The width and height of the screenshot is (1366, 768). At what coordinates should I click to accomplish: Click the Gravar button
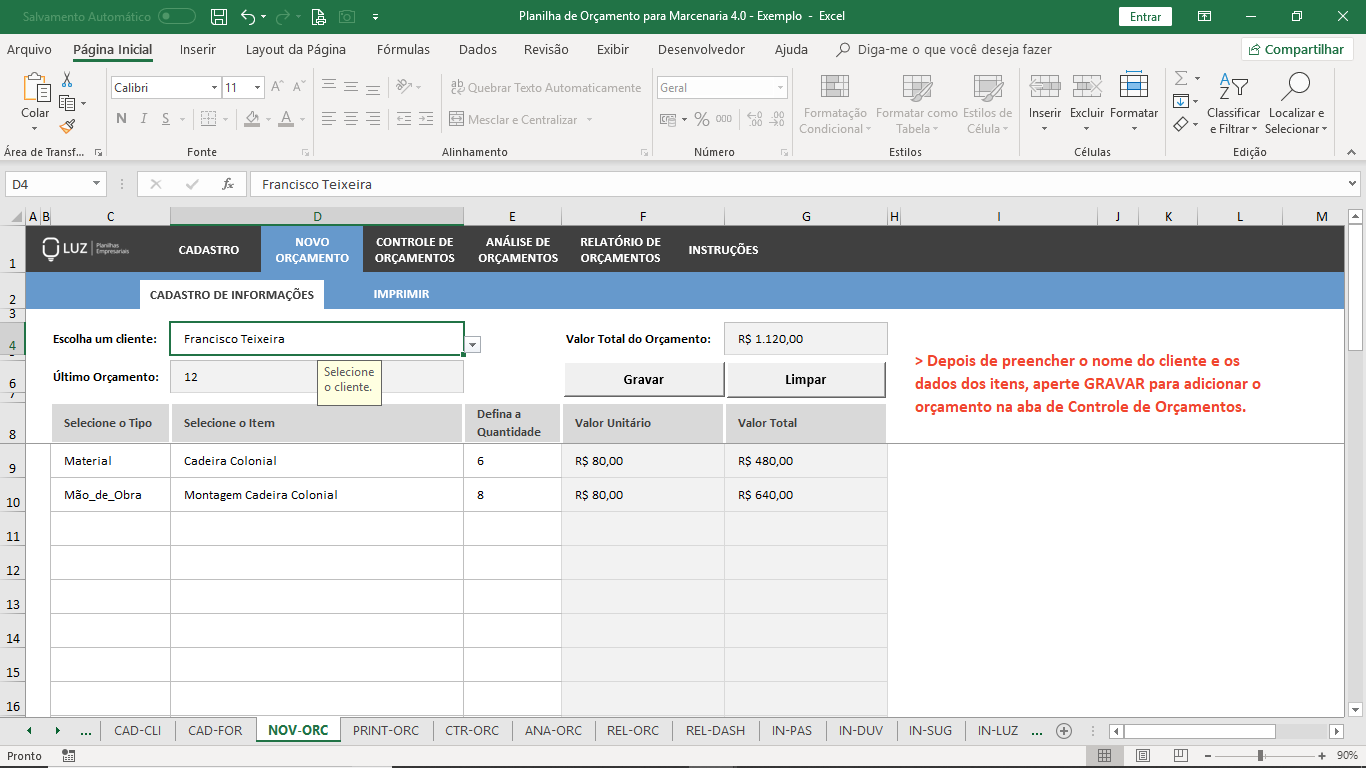[x=644, y=380]
